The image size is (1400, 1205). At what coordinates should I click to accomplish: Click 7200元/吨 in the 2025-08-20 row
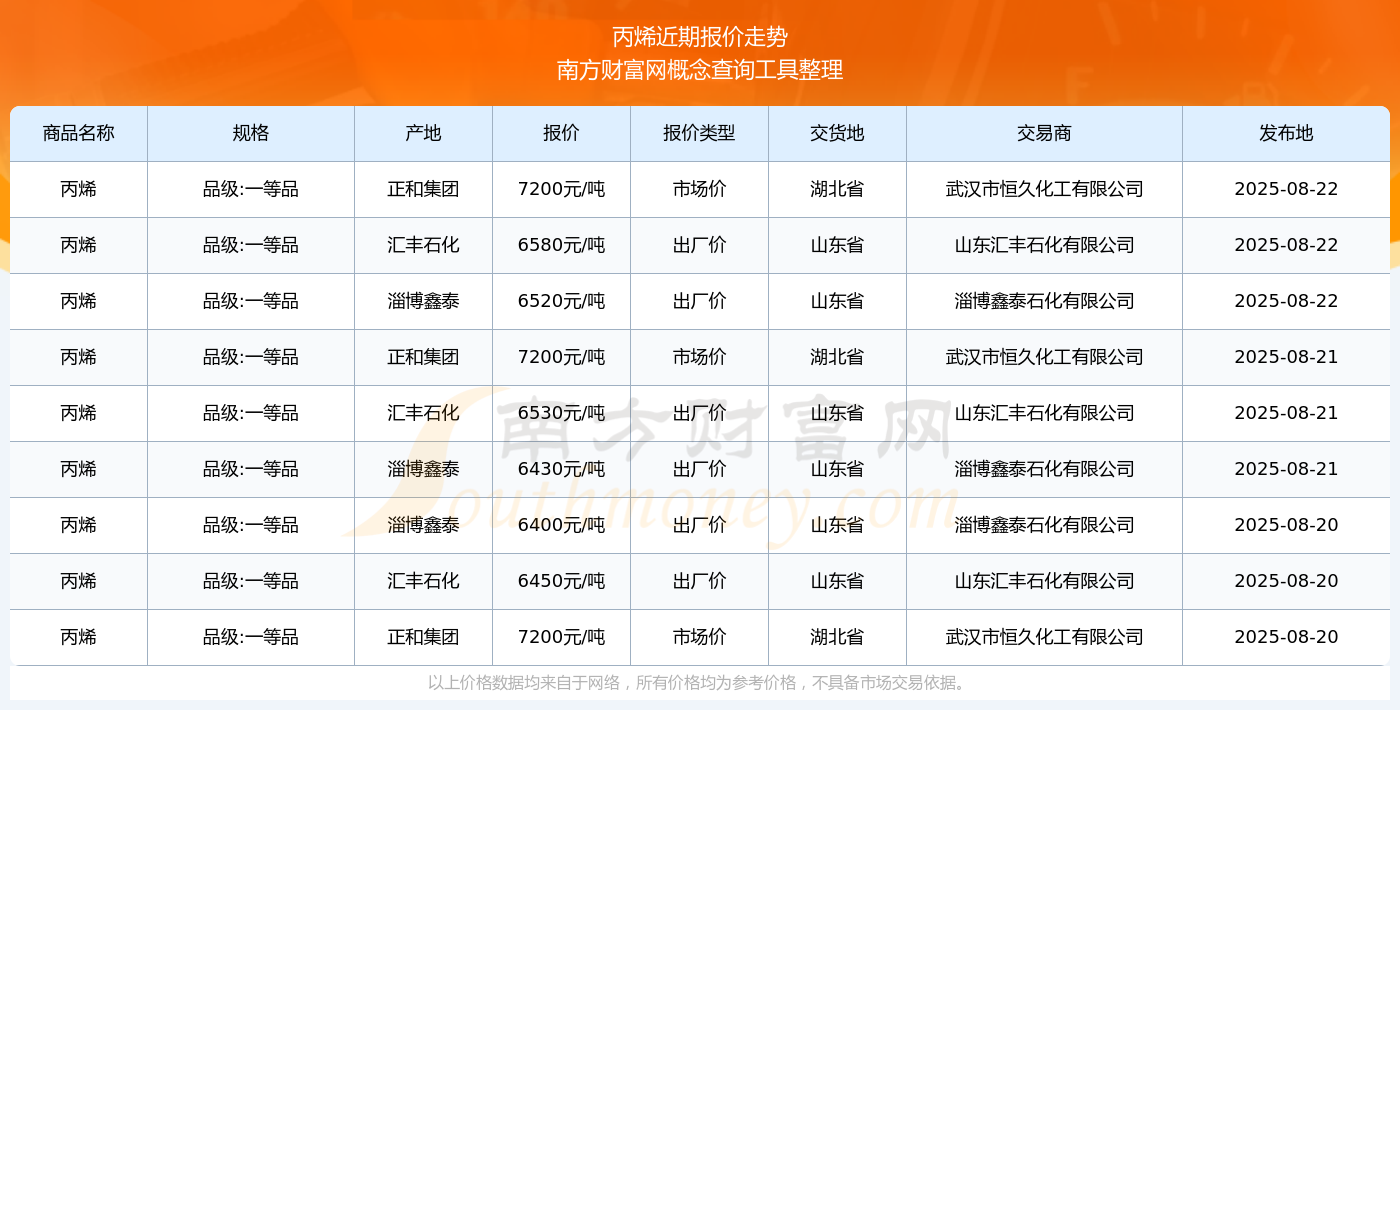coord(561,637)
